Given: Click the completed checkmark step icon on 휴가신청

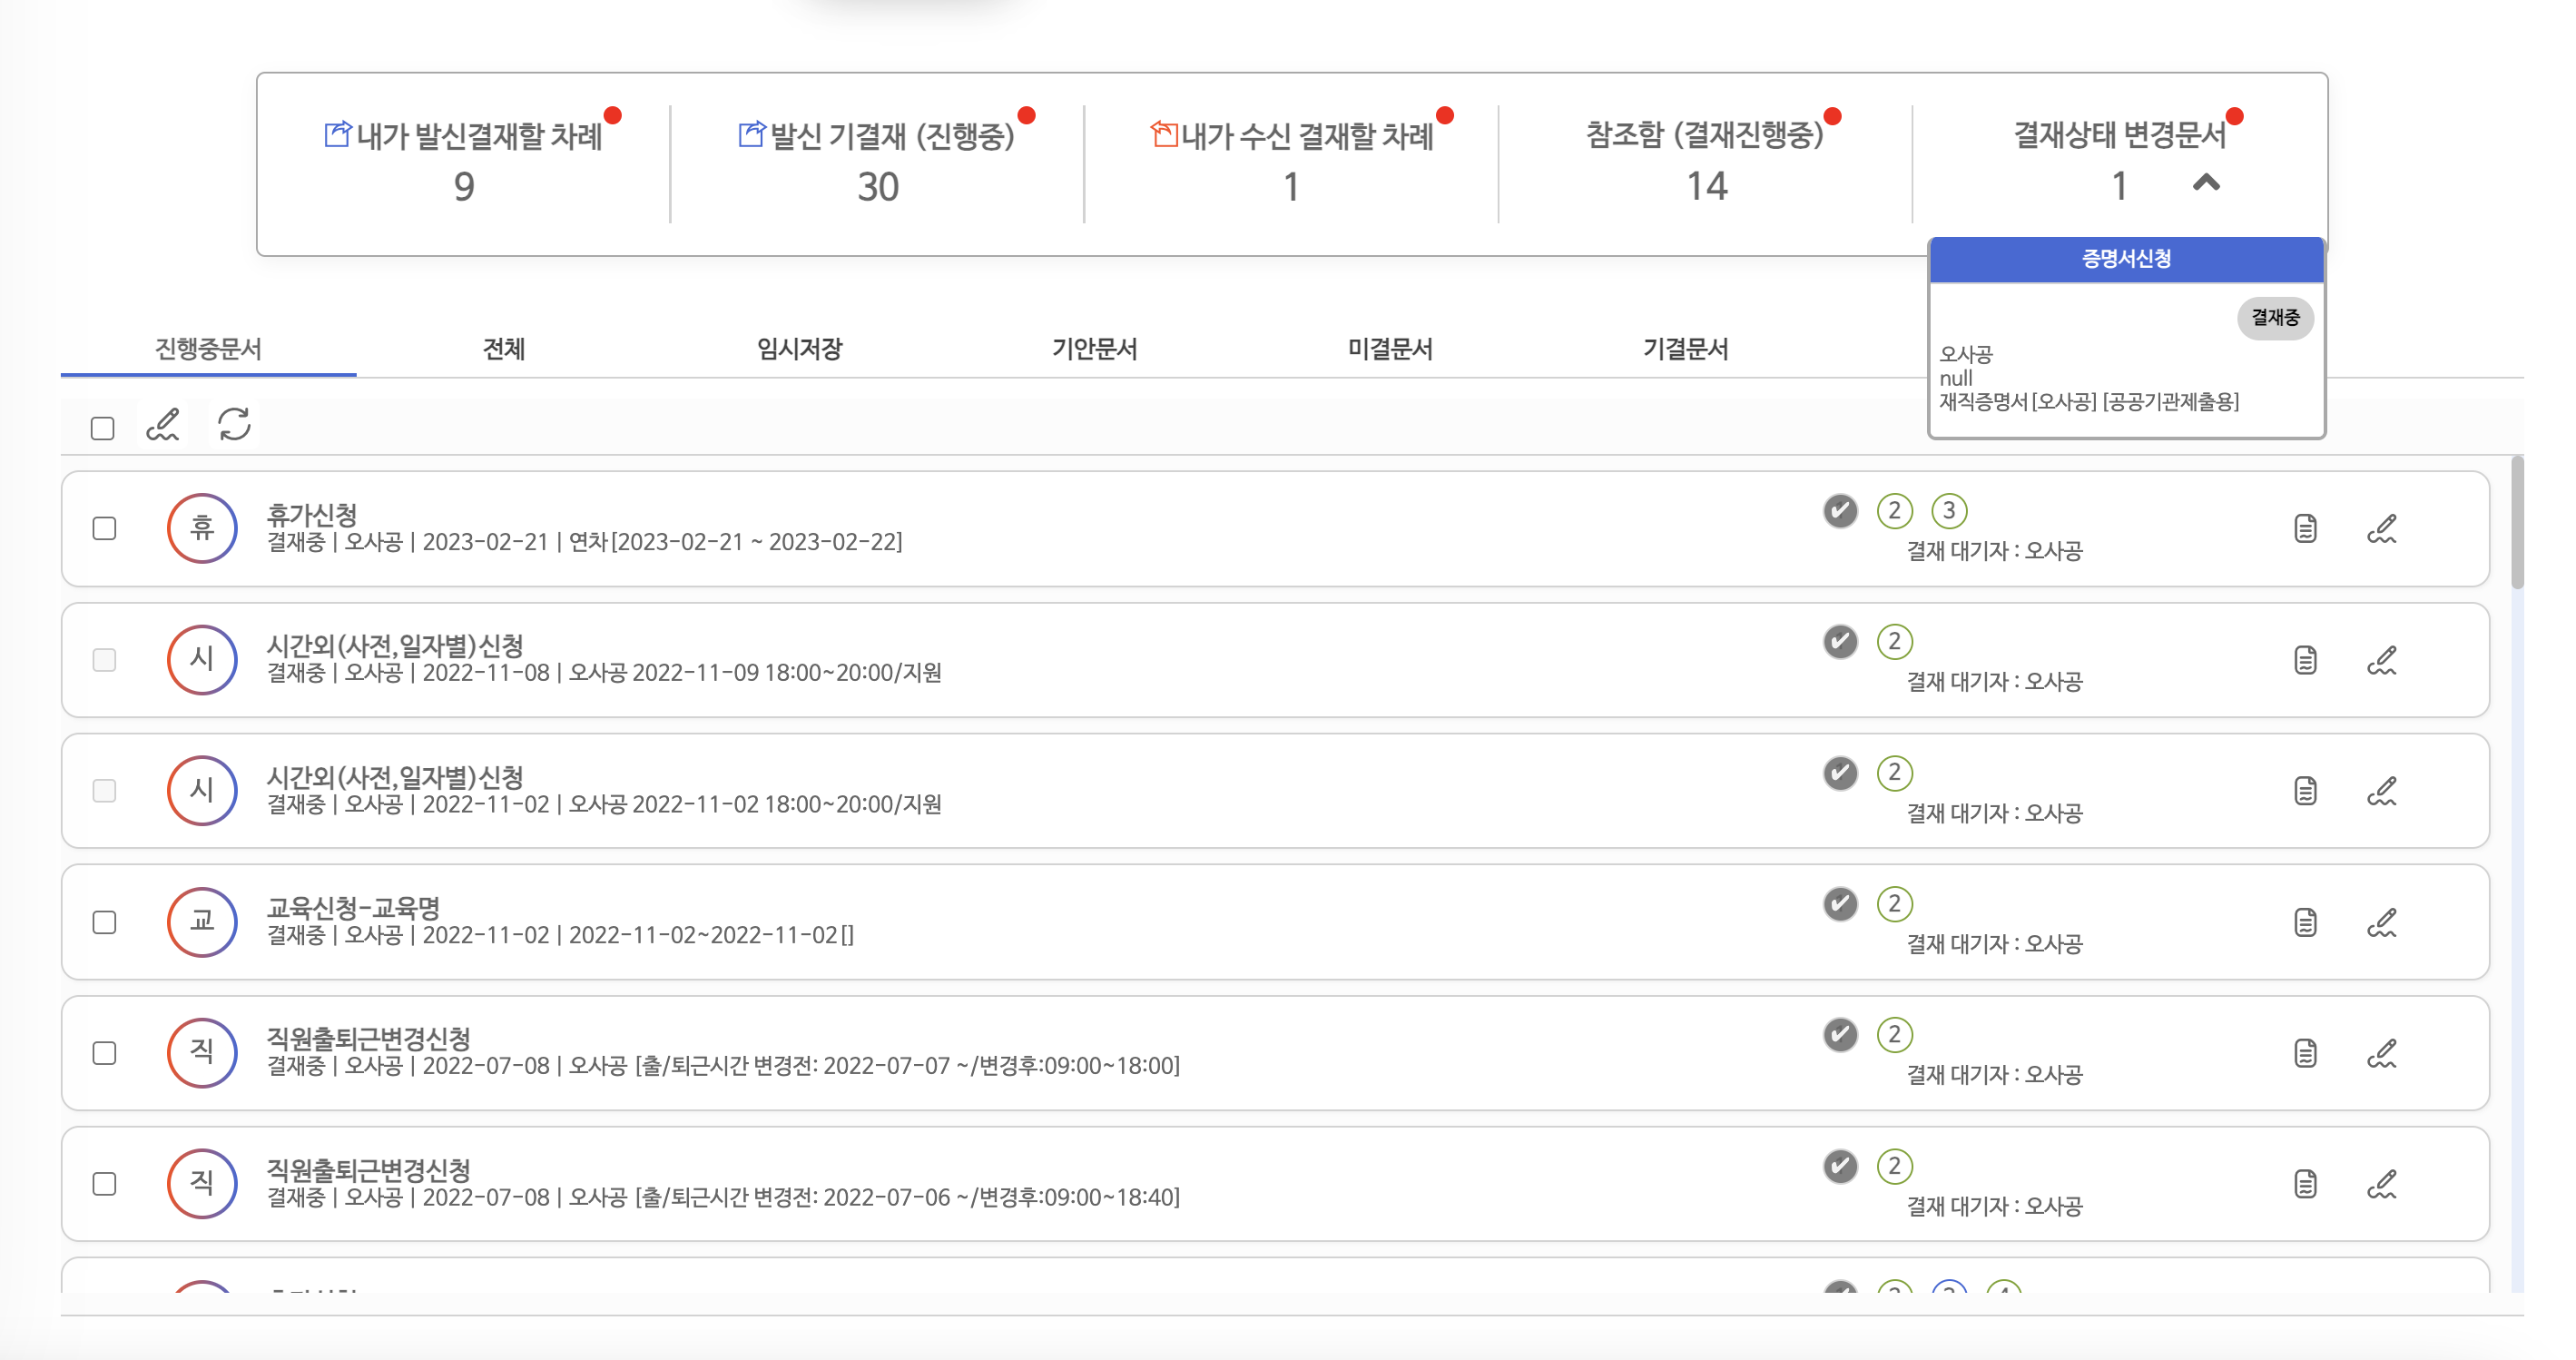Looking at the screenshot, I should tap(1840, 511).
